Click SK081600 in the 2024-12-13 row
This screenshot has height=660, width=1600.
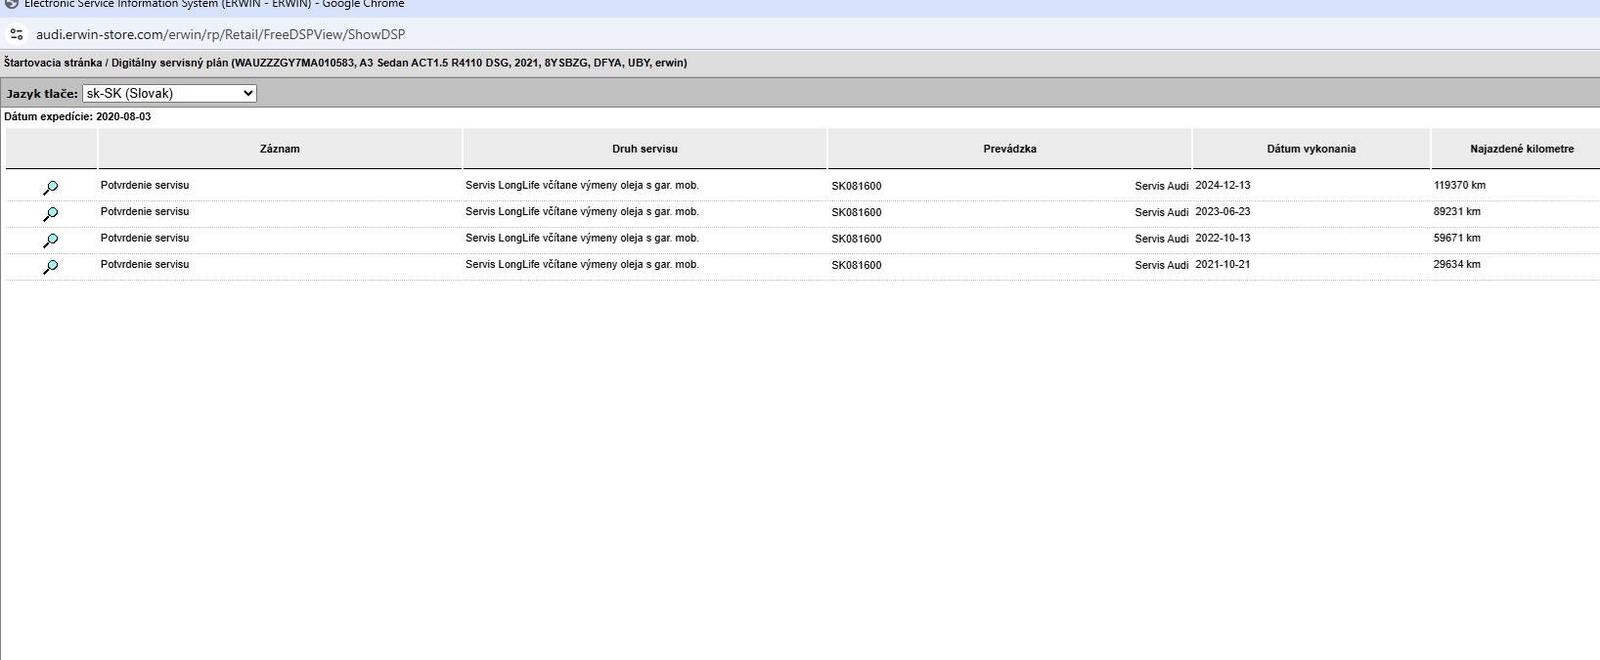pos(857,186)
